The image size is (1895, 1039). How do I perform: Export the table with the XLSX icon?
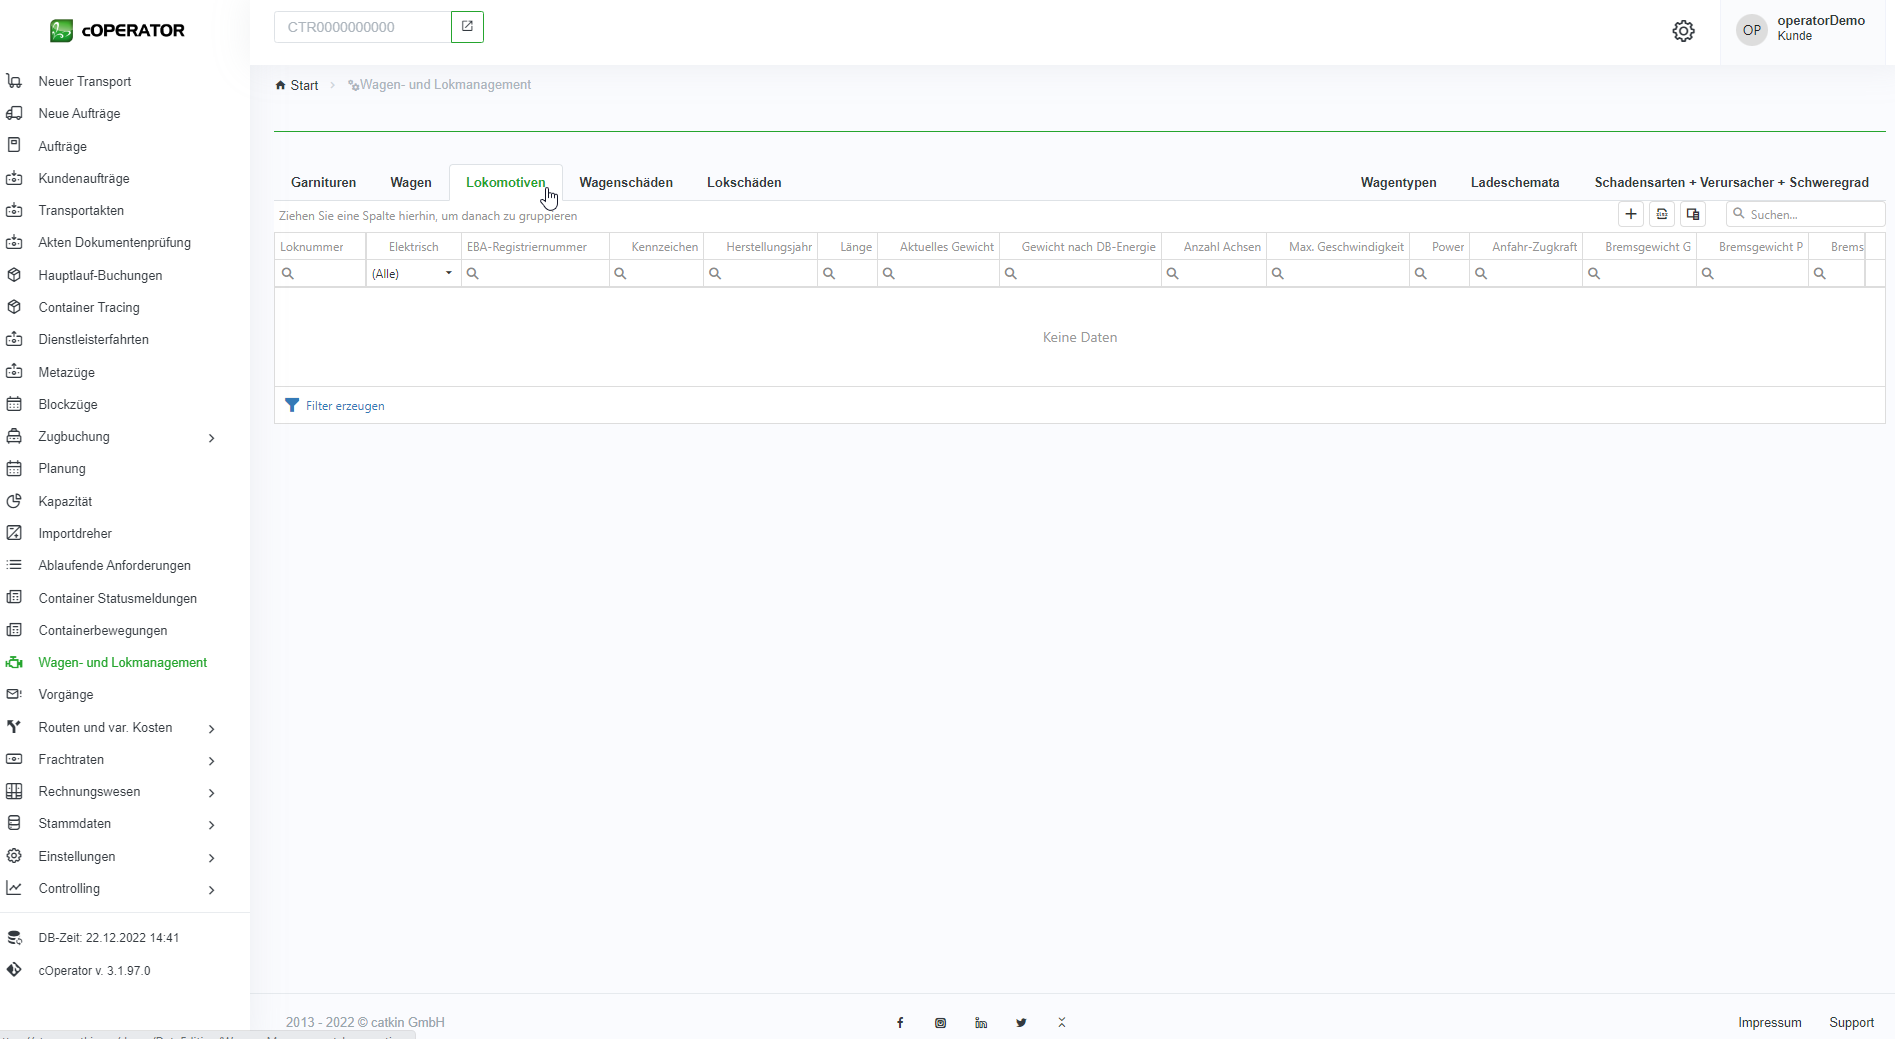[1661, 214]
